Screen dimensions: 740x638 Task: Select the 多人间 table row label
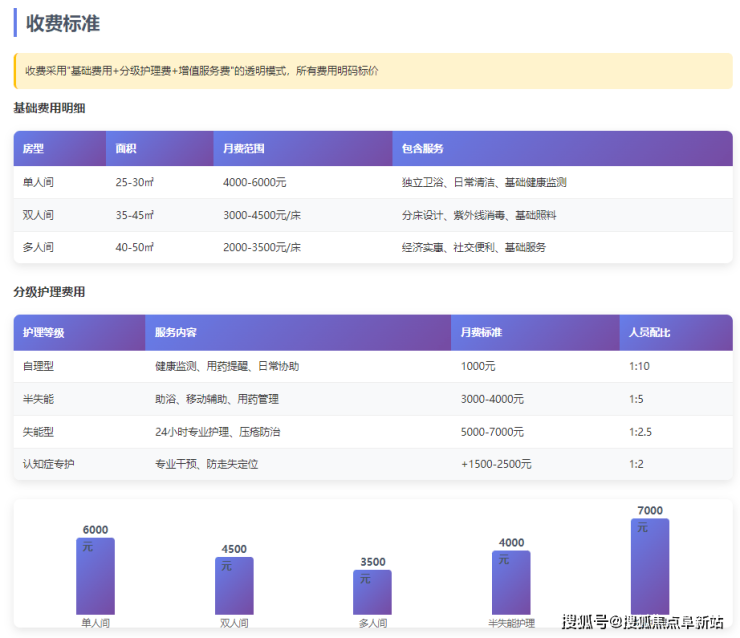pyautogui.click(x=38, y=247)
